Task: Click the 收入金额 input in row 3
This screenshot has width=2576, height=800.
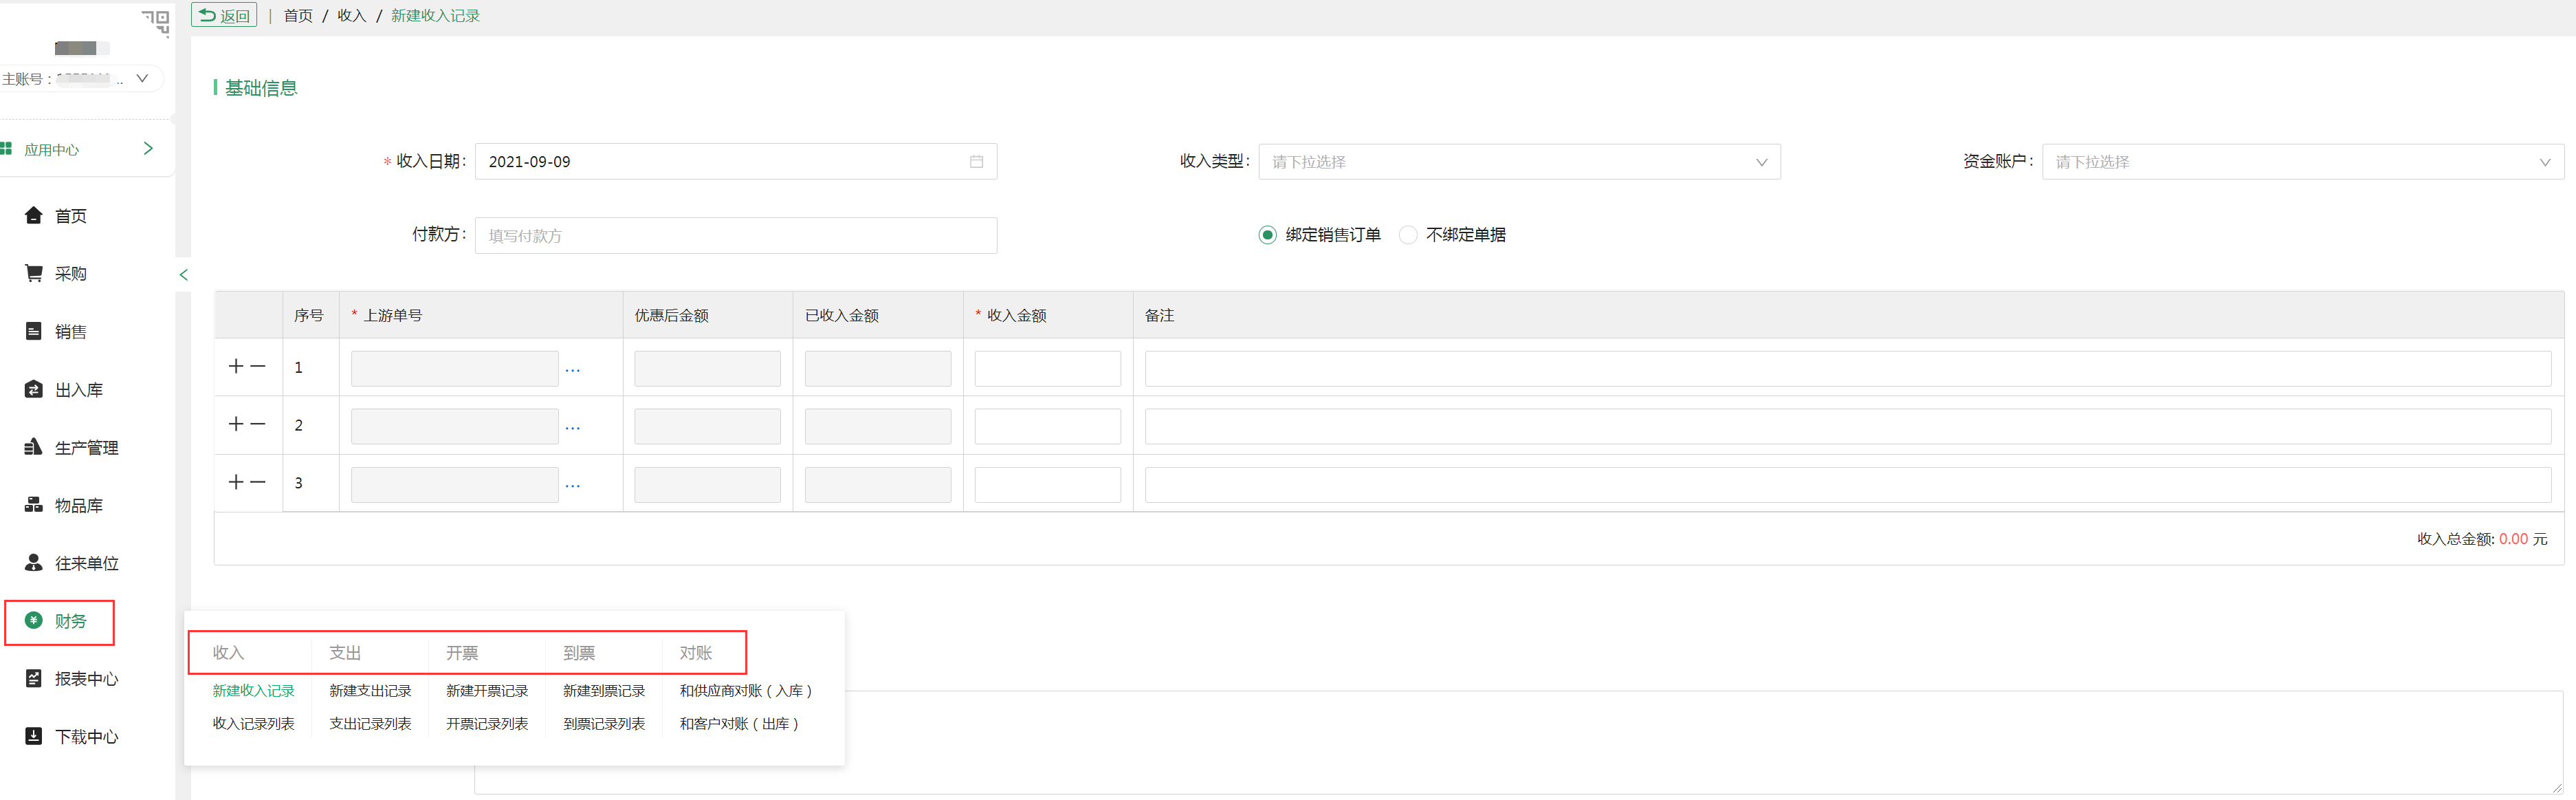Action: [x=1047, y=485]
